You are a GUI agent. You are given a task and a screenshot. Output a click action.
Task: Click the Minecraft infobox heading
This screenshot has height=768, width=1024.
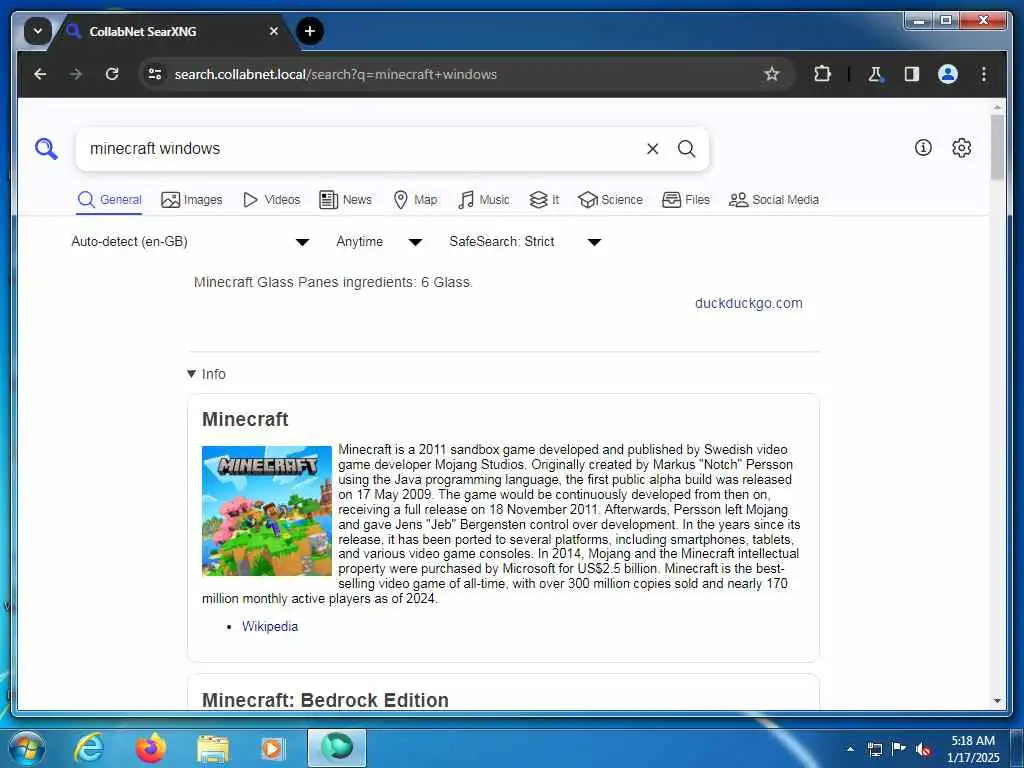point(245,419)
